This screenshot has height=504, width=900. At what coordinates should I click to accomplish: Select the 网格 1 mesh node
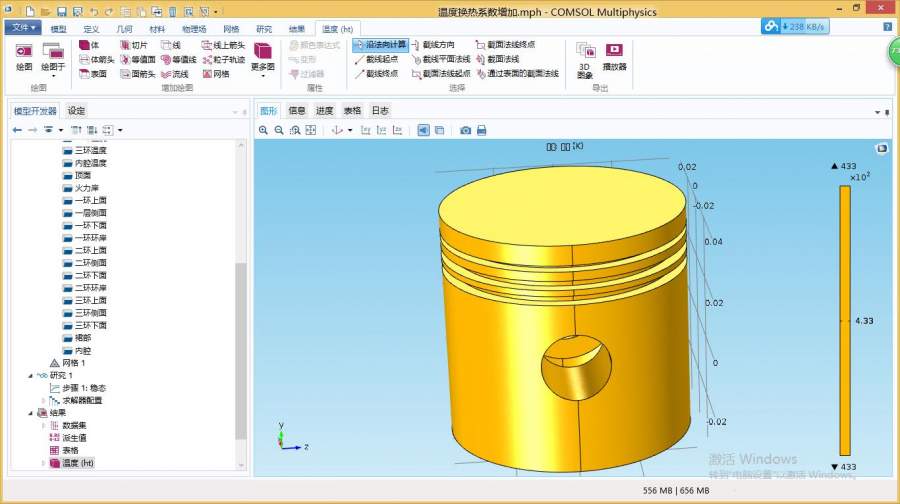(68, 363)
